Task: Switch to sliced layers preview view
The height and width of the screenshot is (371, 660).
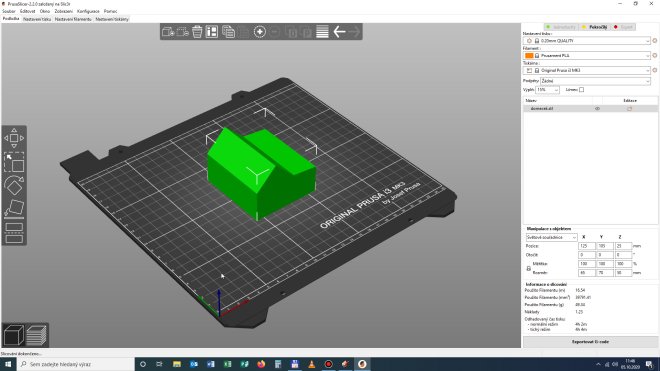Action: (37, 335)
